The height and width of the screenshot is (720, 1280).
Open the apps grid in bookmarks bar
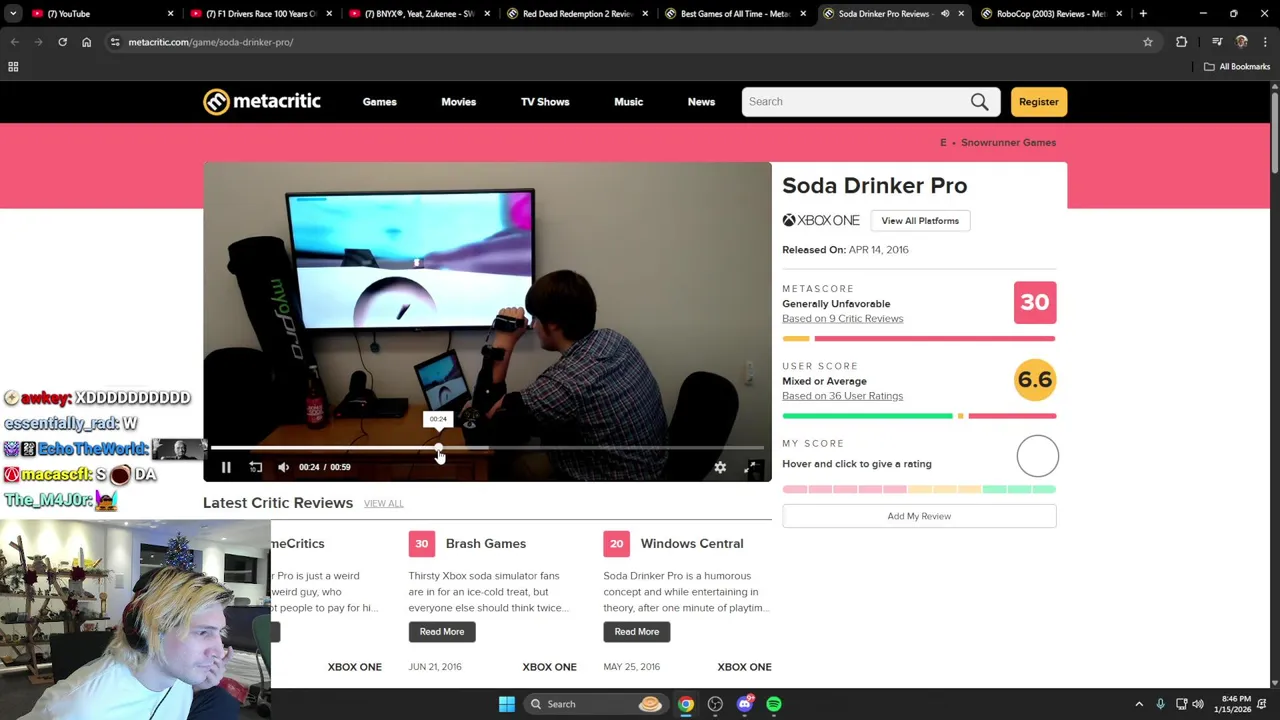(x=13, y=67)
